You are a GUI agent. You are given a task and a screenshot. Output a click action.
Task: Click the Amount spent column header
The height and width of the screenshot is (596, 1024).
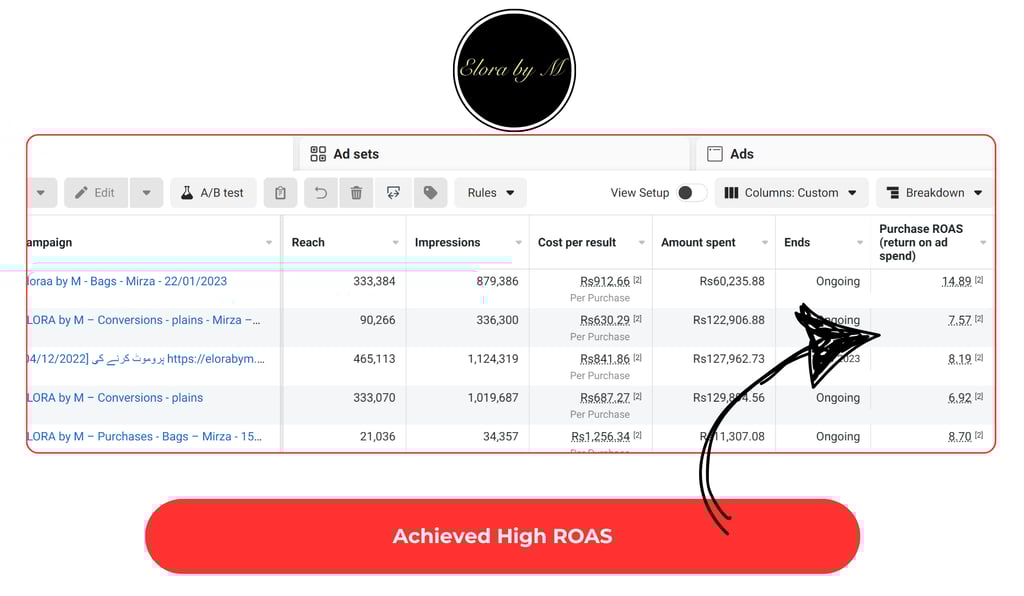click(698, 242)
